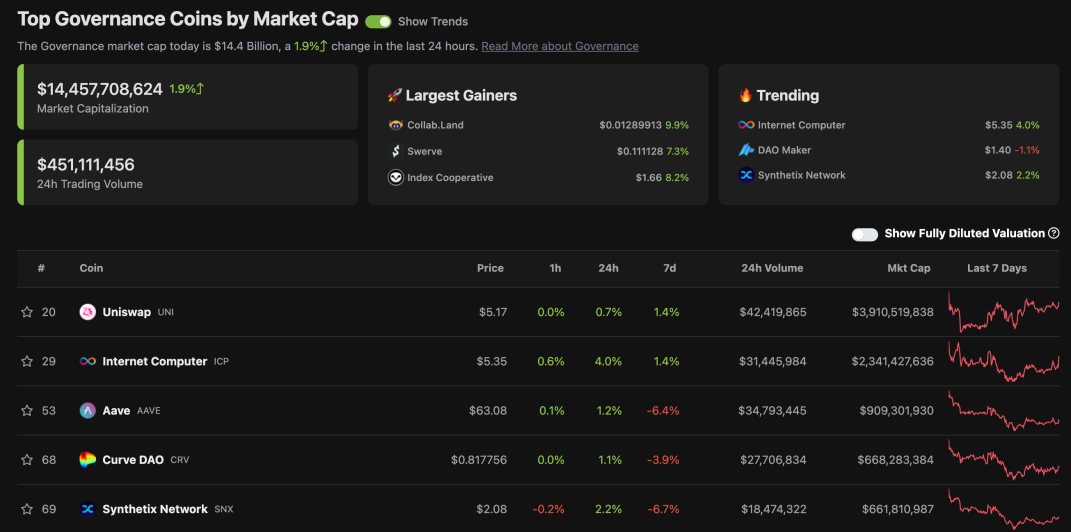
Task: Click the Swerve icon in Largest Gainers
Action: pos(395,151)
